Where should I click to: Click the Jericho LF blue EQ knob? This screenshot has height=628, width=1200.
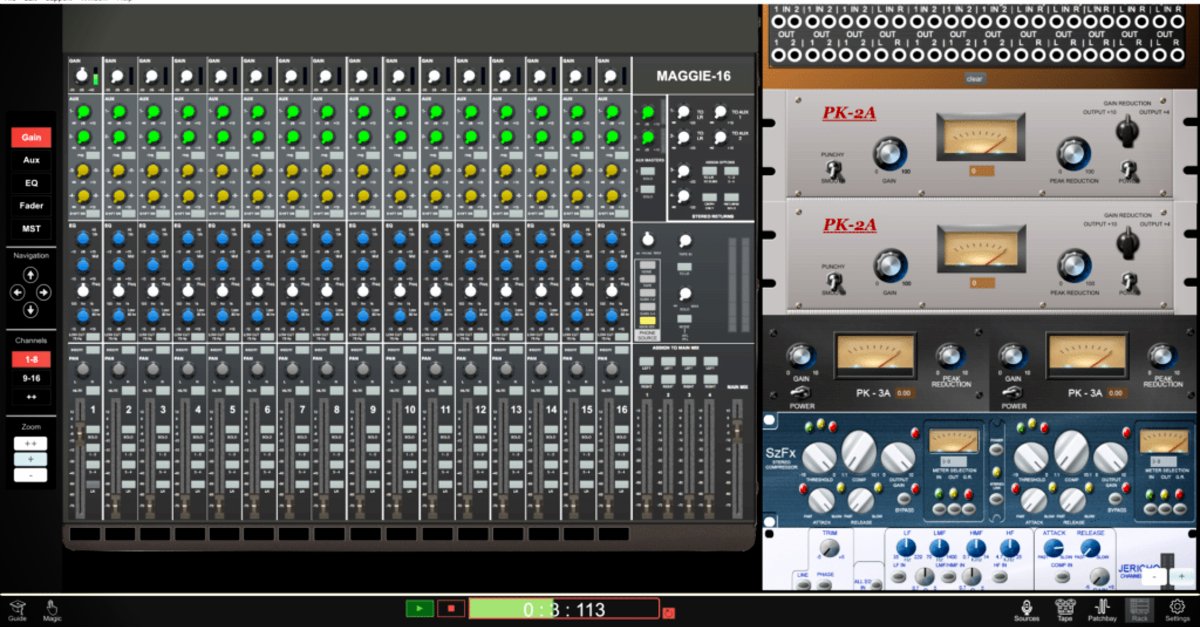(x=908, y=549)
